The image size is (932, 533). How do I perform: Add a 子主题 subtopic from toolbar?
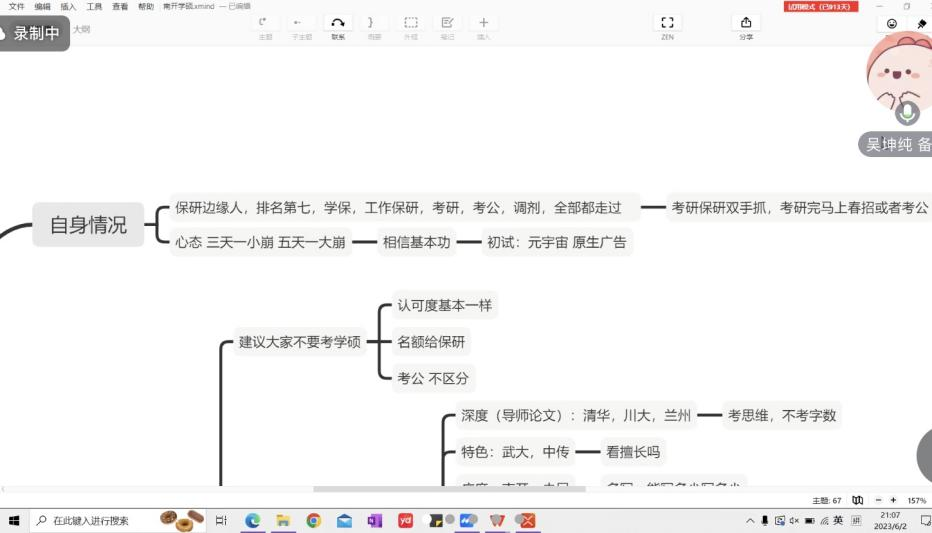pos(301,28)
